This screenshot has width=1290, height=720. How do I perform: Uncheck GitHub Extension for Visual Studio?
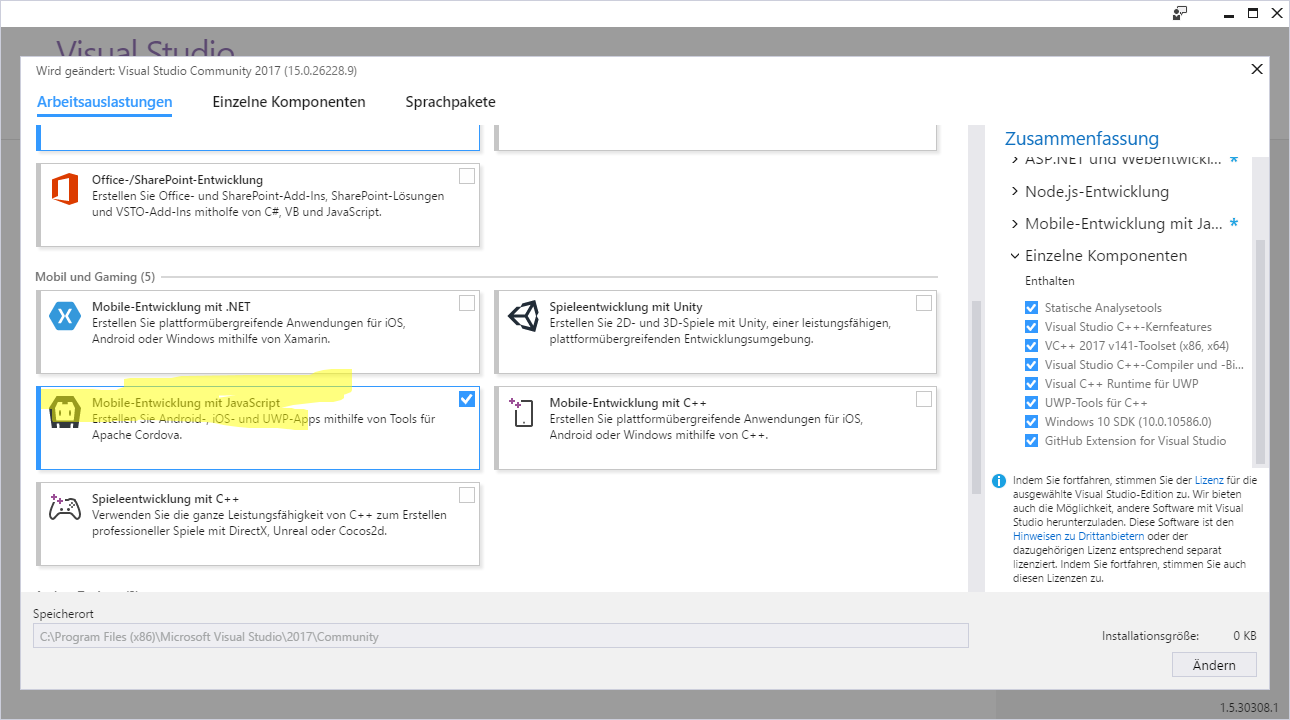click(x=1032, y=441)
